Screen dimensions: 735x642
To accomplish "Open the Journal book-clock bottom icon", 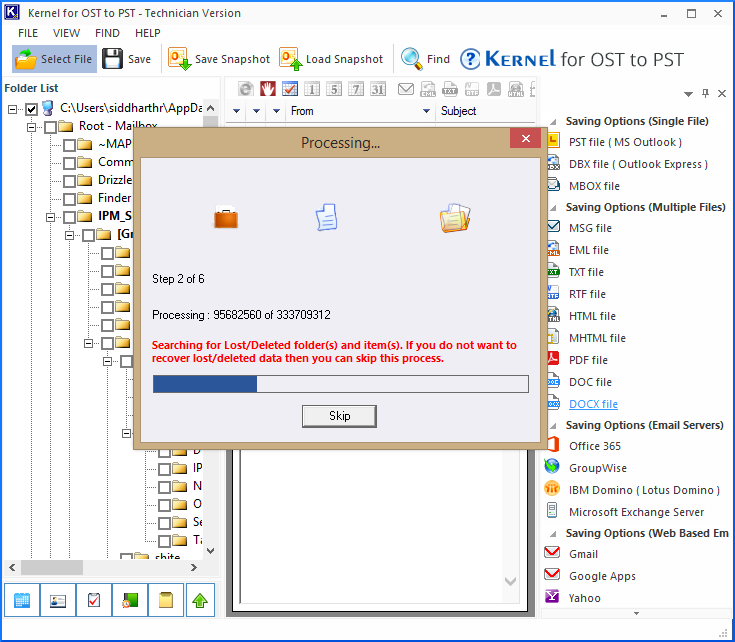I will 130,600.
